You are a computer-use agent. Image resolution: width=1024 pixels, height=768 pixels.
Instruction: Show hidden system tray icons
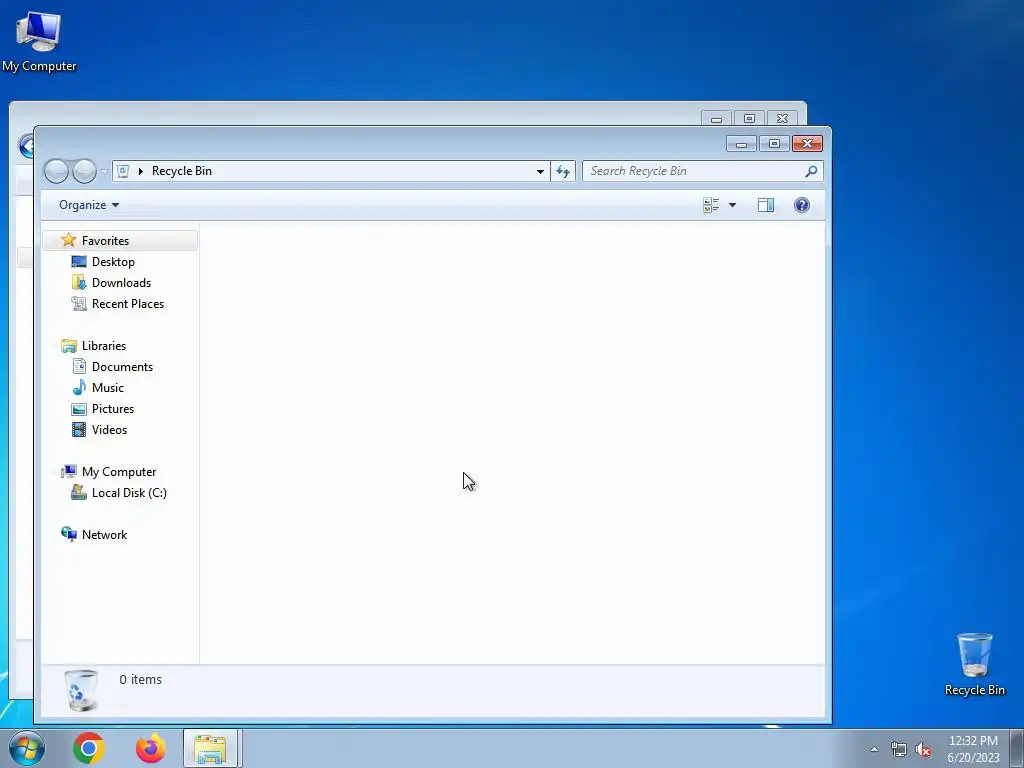coord(874,749)
